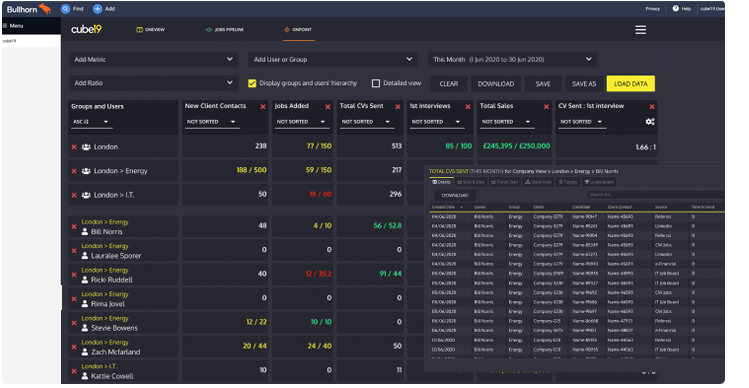Open the Details tab in popup
749x388 pixels.
click(x=441, y=182)
